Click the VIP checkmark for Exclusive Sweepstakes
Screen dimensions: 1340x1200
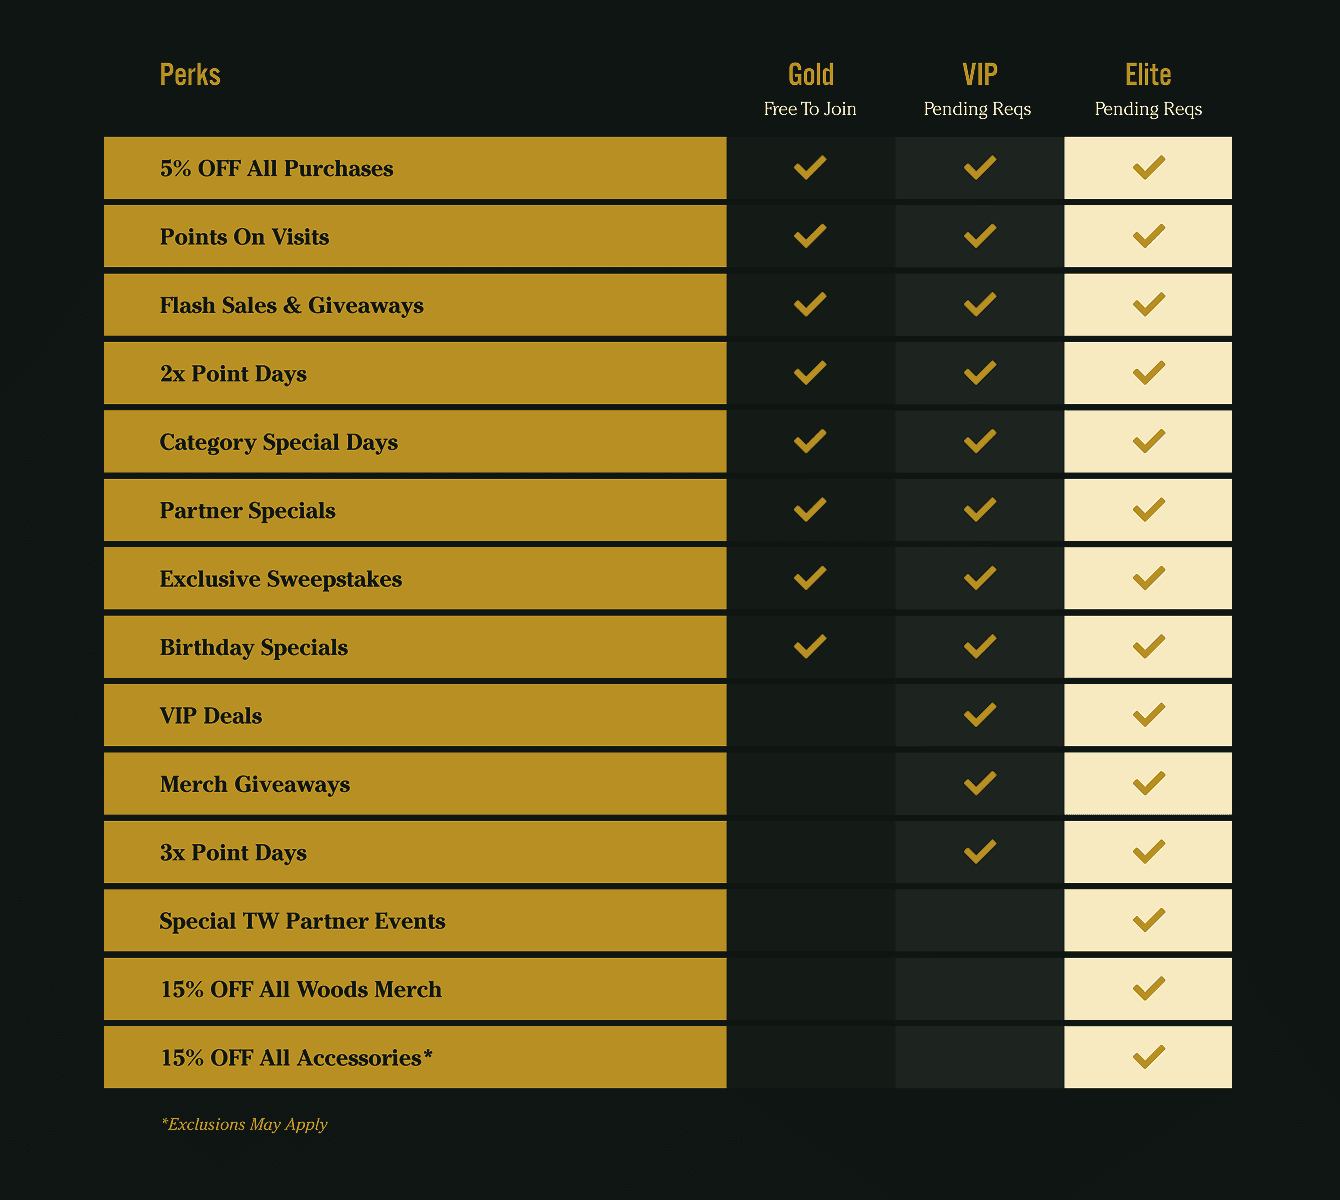(x=980, y=577)
